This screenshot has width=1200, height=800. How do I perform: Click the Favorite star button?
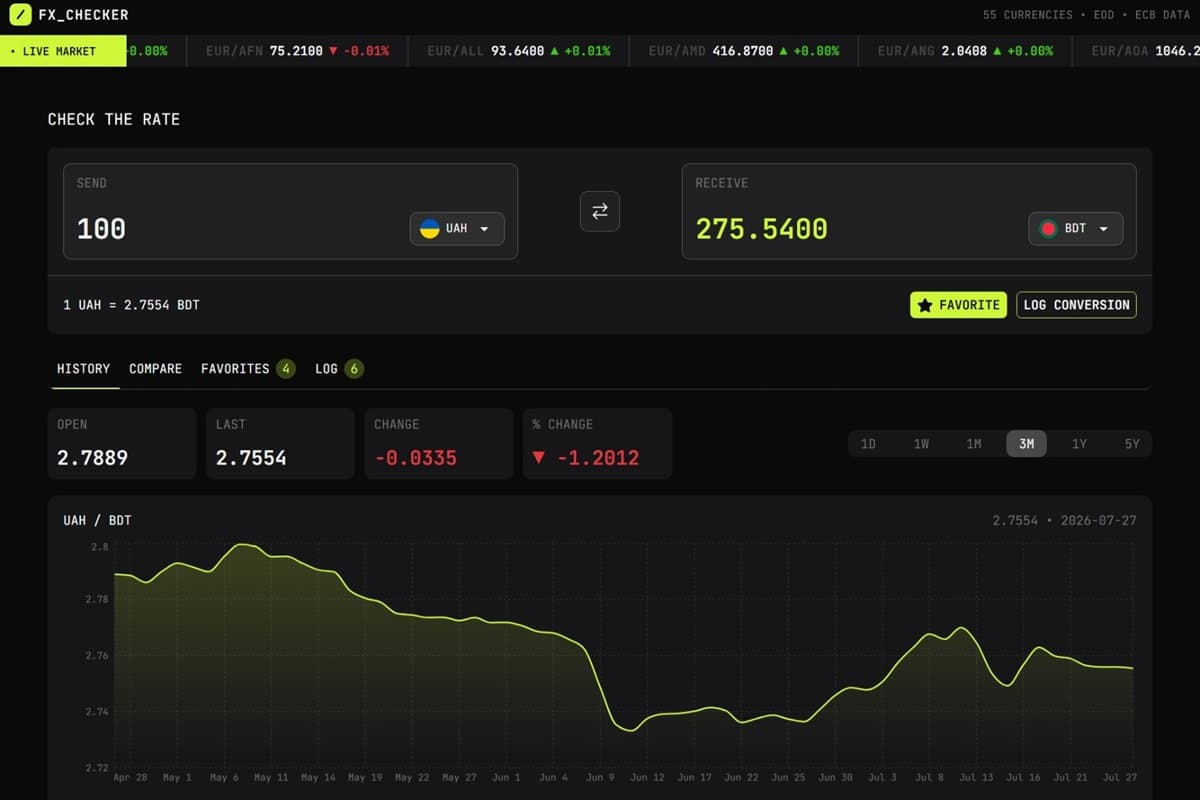pyautogui.click(x=958, y=305)
